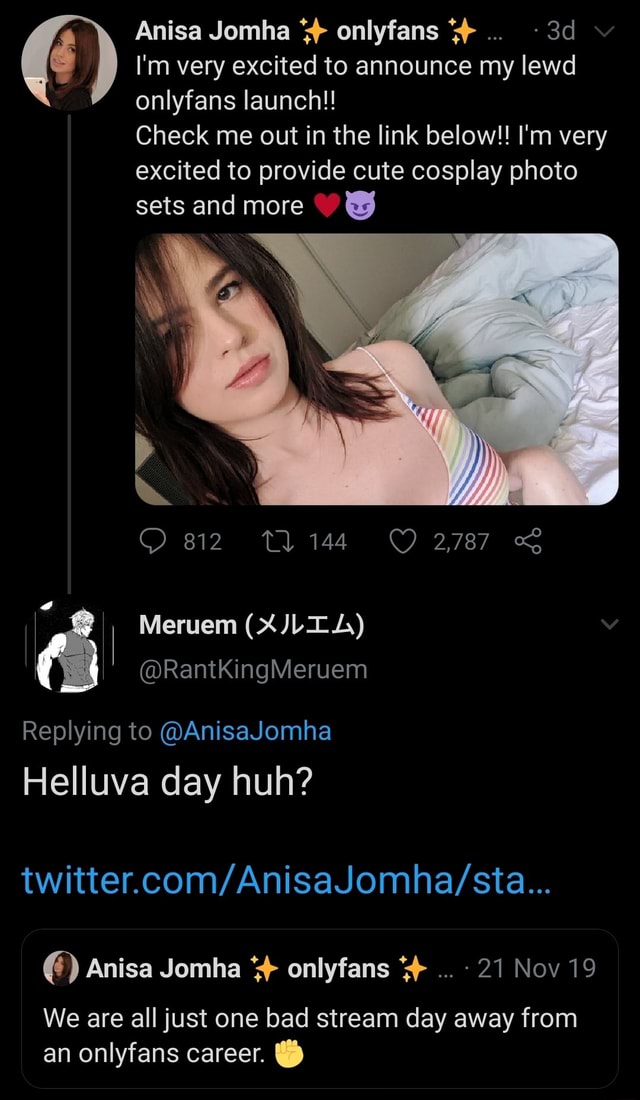
Task: Open the quoted tweet about bad stream day
Action: pyautogui.click(x=320, y=1035)
